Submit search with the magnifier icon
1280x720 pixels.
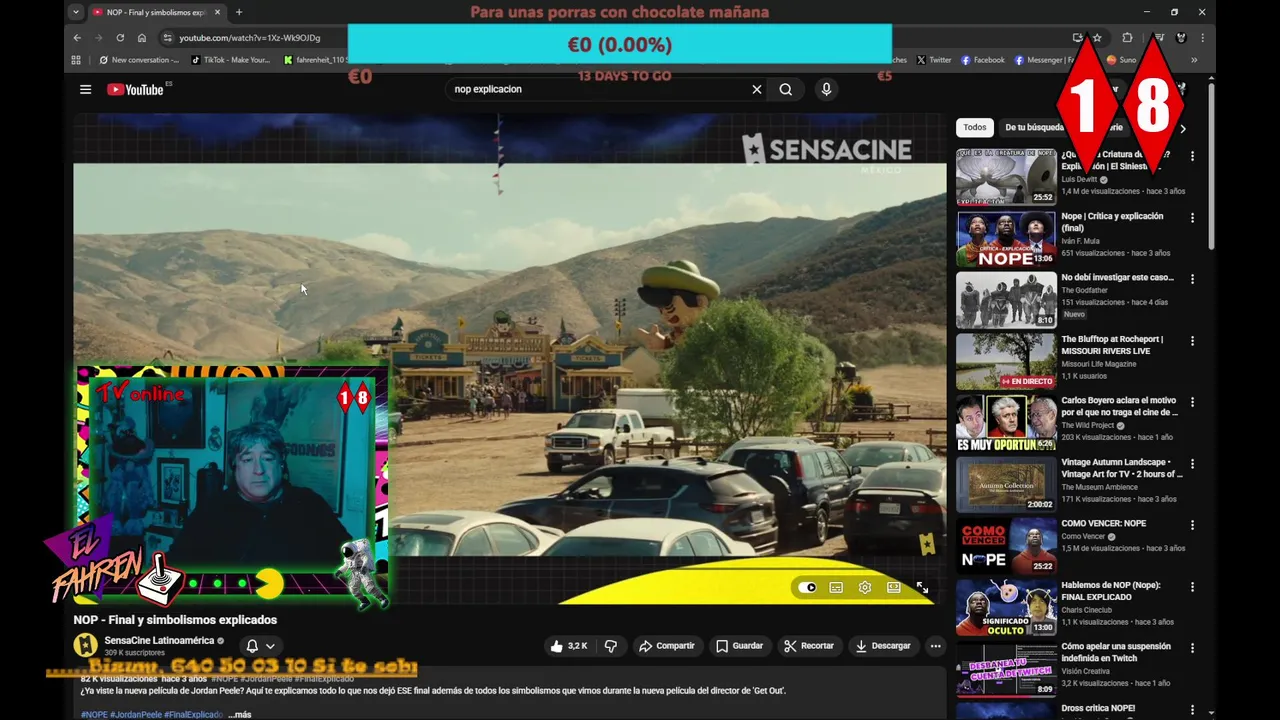(x=786, y=89)
